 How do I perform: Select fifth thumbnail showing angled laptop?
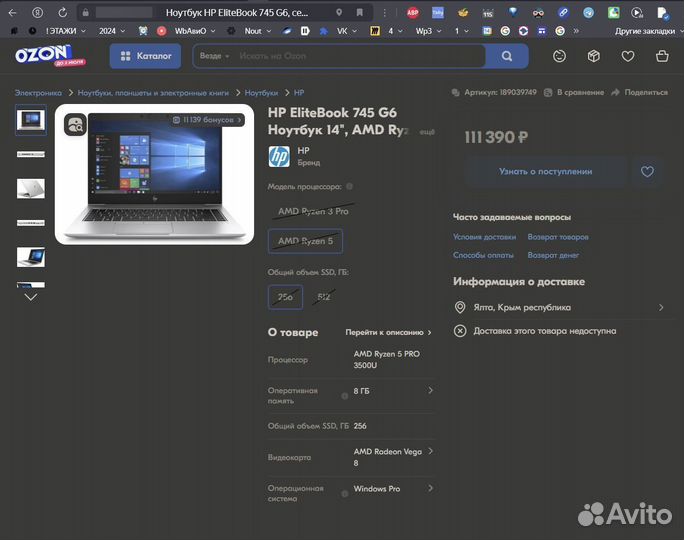point(31,257)
